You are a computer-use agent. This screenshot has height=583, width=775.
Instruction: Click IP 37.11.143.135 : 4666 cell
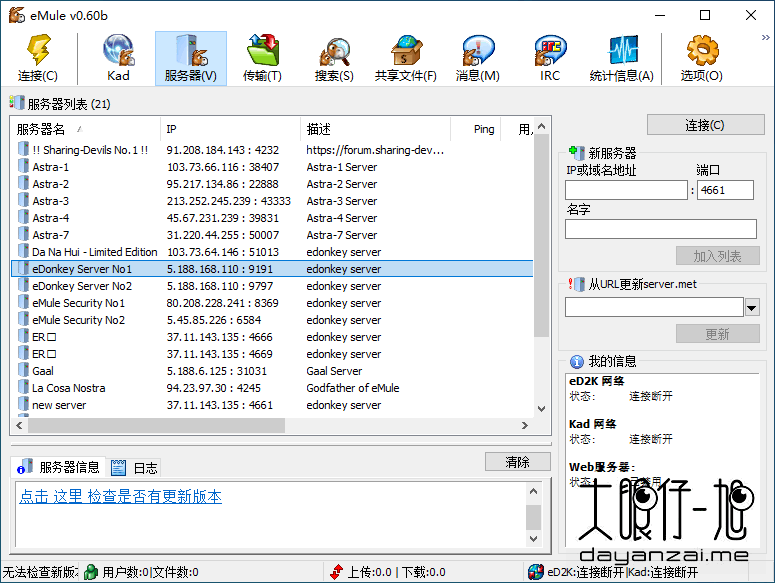(219, 337)
